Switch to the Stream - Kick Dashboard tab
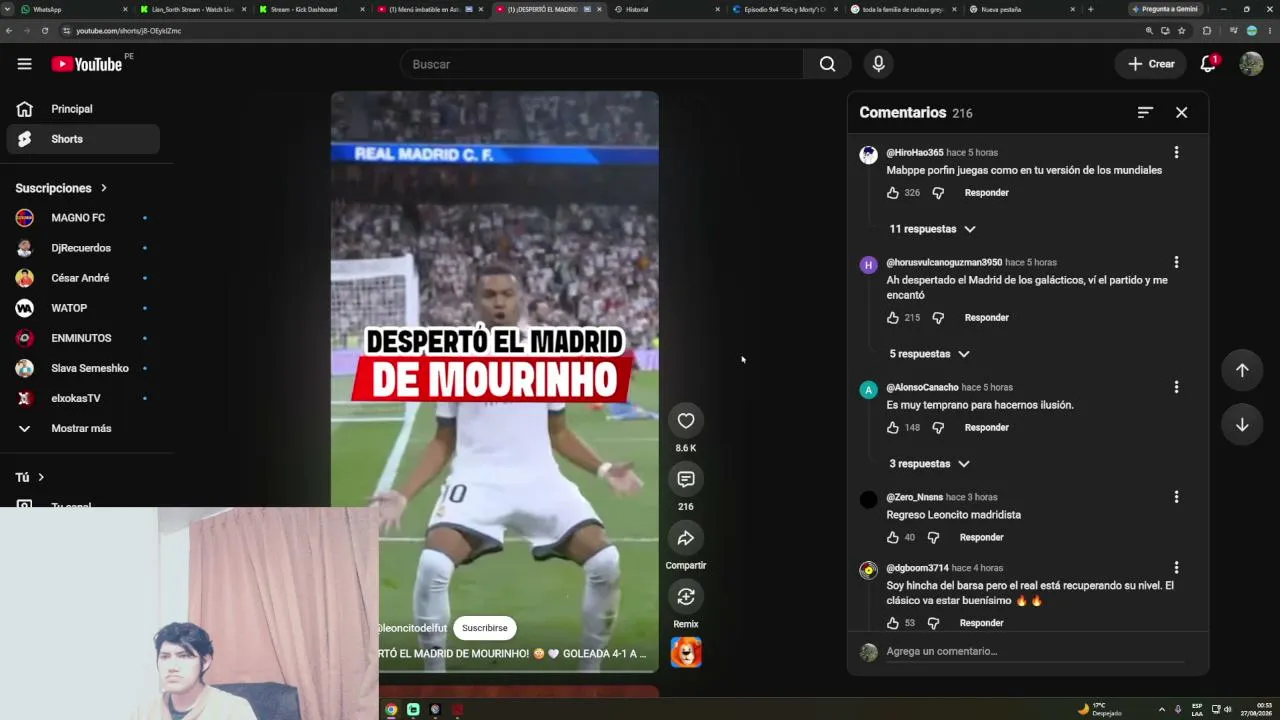1280x720 pixels. (x=311, y=9)
